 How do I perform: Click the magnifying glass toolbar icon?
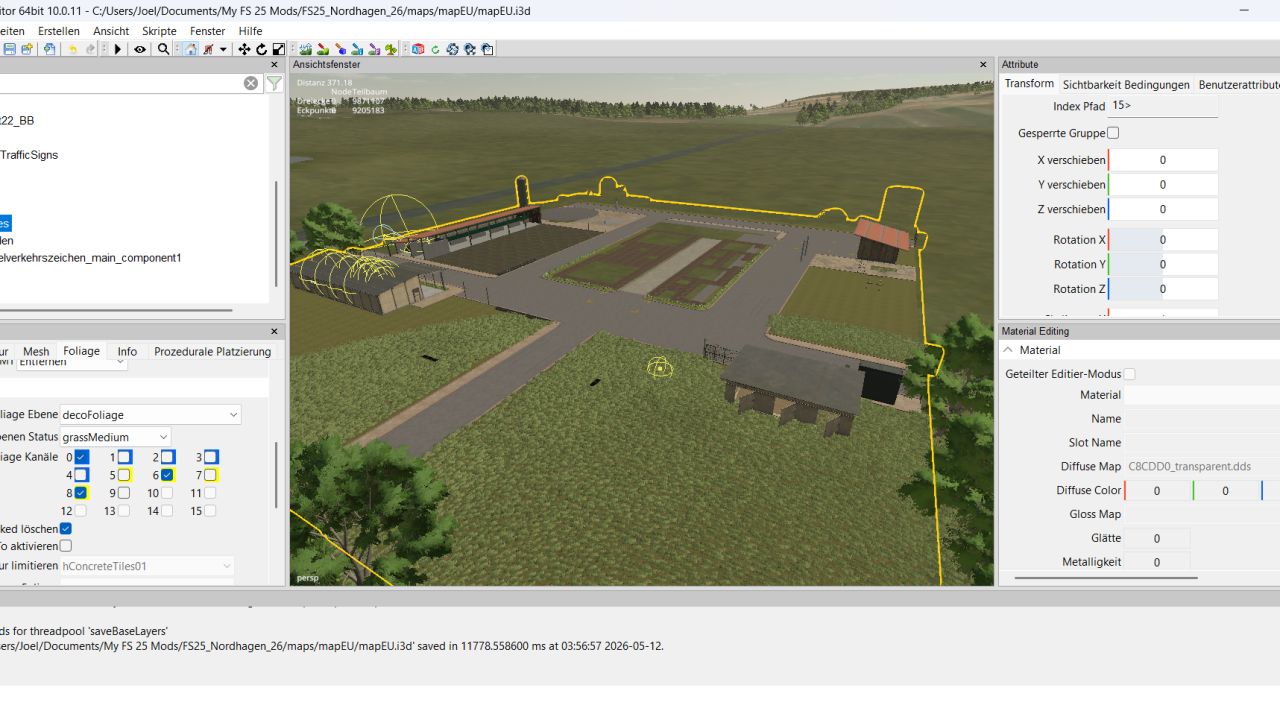pos(164,49)
